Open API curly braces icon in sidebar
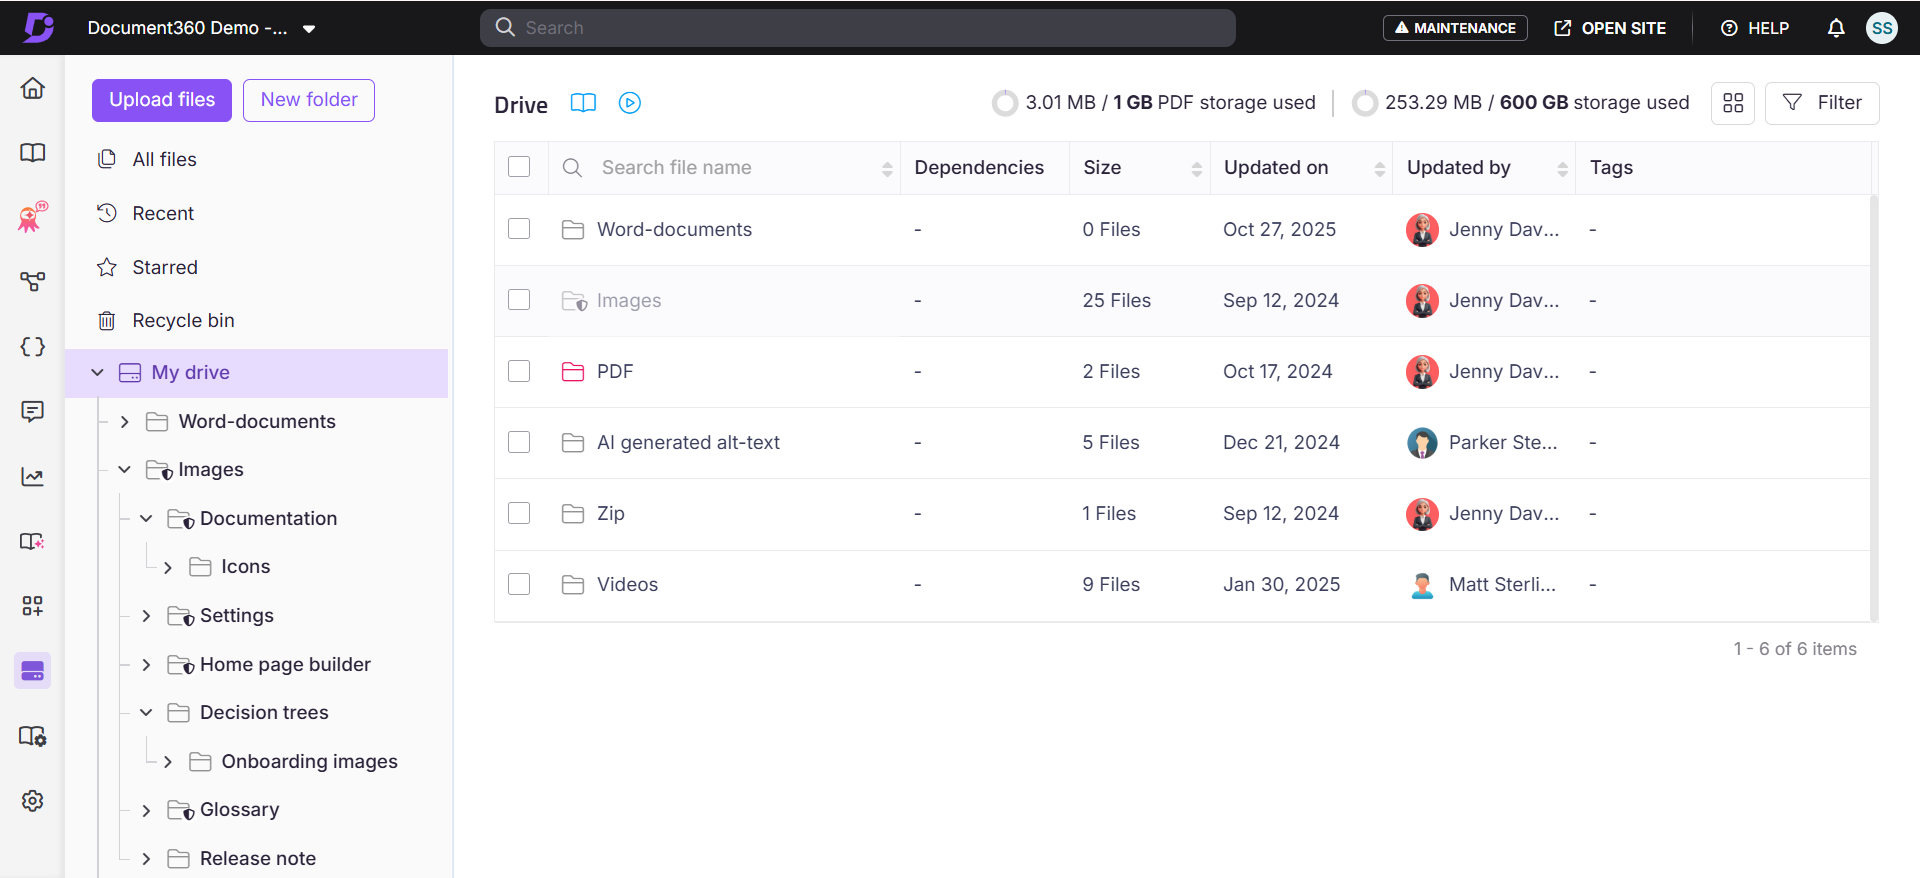The image size is (1920, 878). point(33,347)
